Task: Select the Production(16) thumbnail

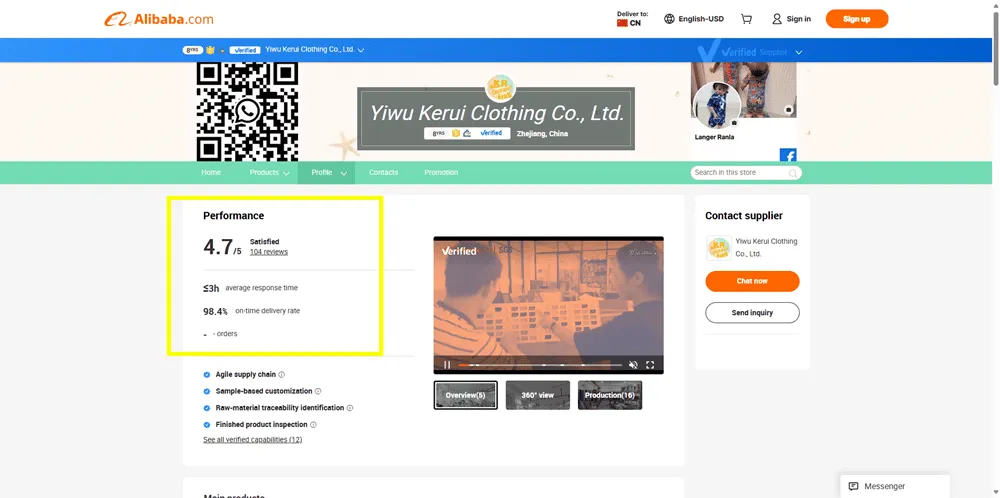Action: tap(610, 395)
